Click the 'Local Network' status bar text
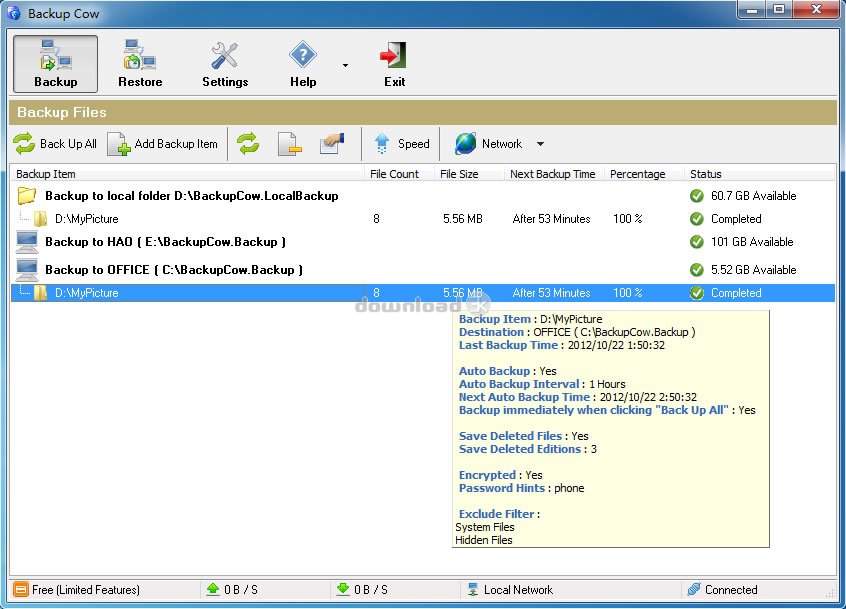Image resolution: width=846 pixels, height=609 pixels. [518, 590]
